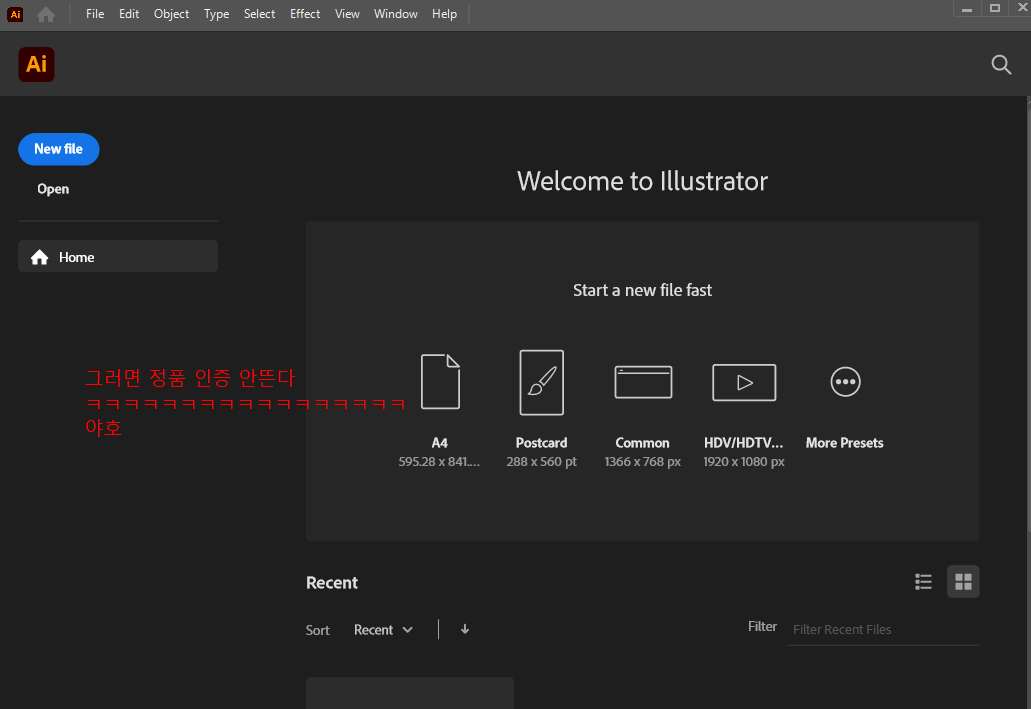Open the Select menu

(x=259, y=14)
